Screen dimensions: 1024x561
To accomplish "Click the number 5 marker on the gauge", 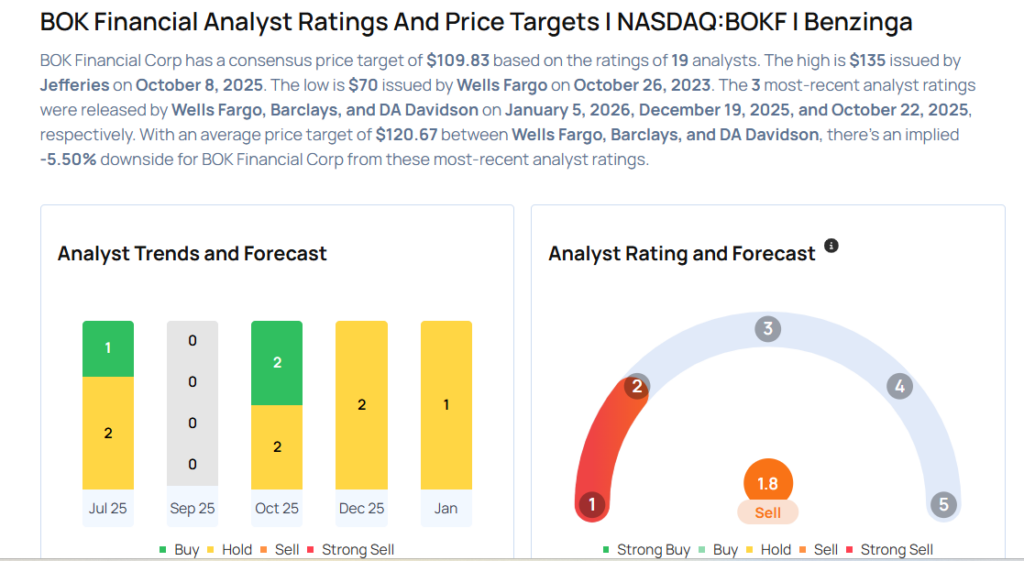I will coord(943,504).
